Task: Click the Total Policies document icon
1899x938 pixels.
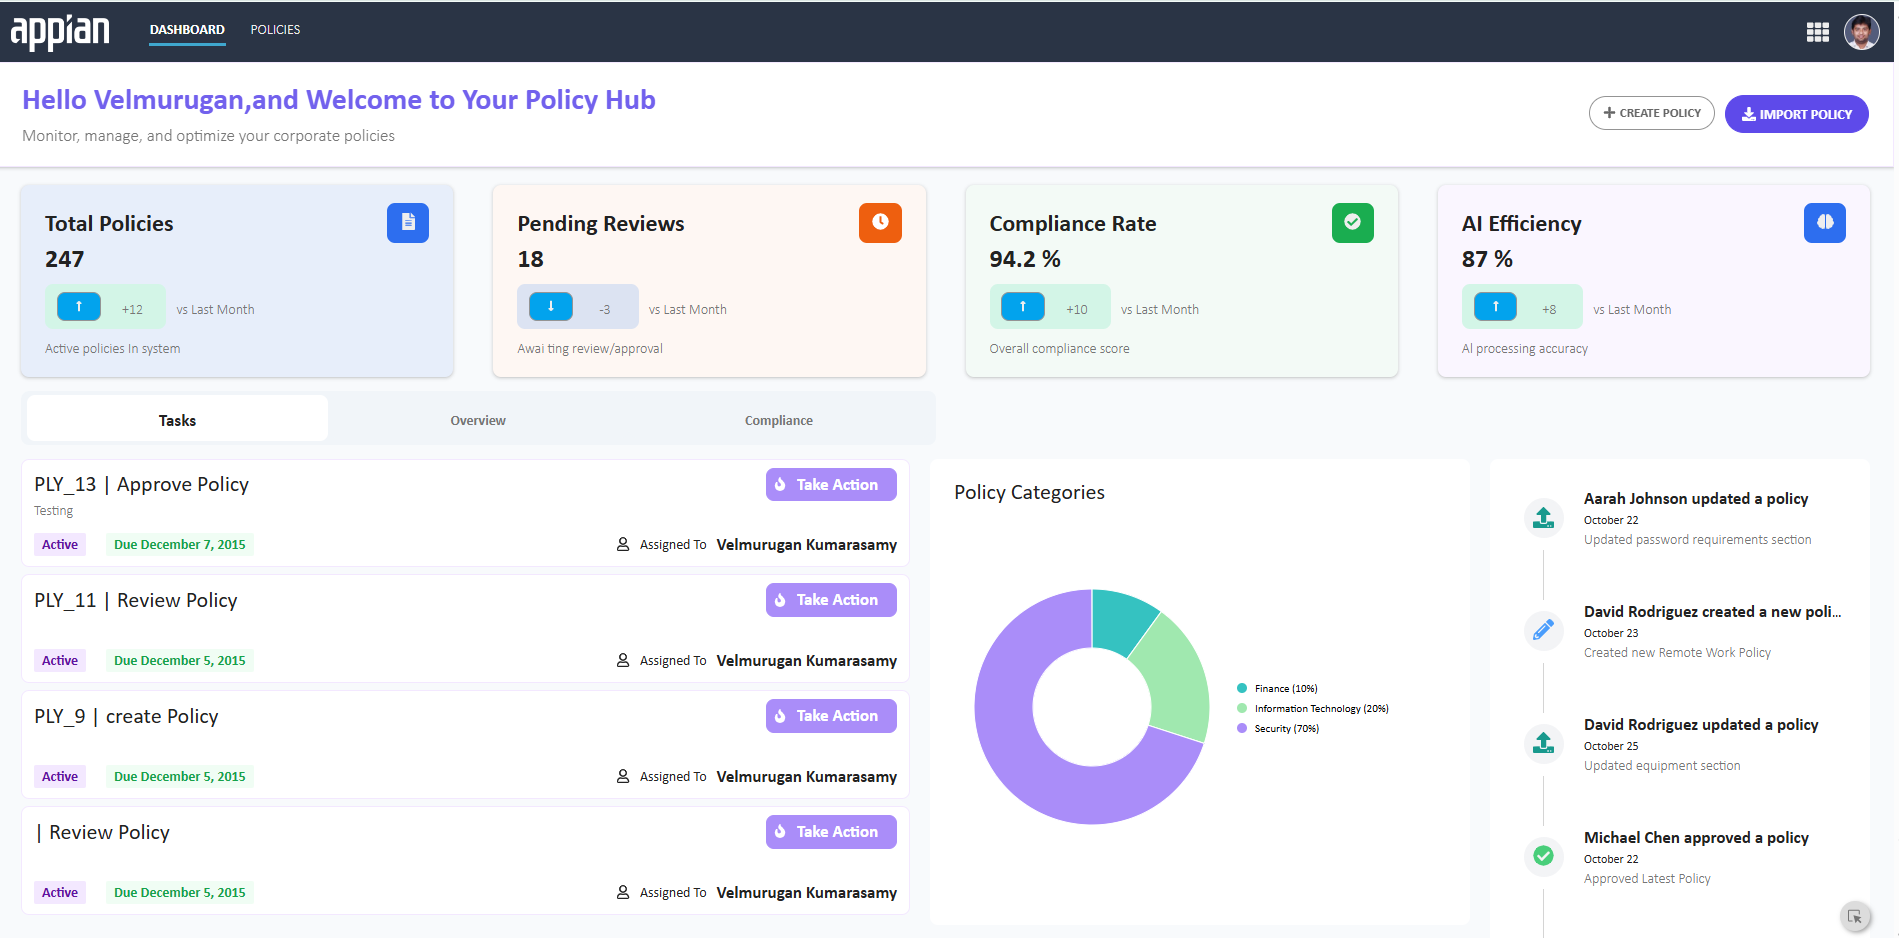Action: pos(407,222)
